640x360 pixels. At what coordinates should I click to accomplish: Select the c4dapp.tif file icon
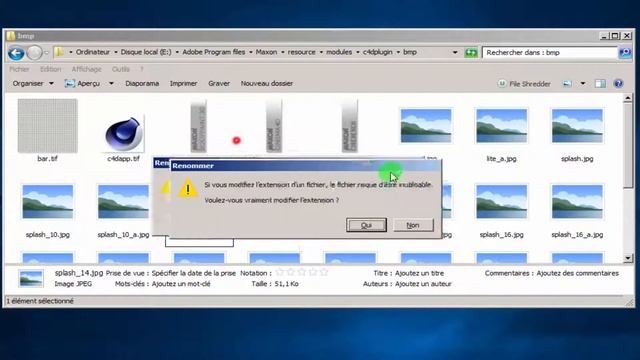(x=123, y=134)
